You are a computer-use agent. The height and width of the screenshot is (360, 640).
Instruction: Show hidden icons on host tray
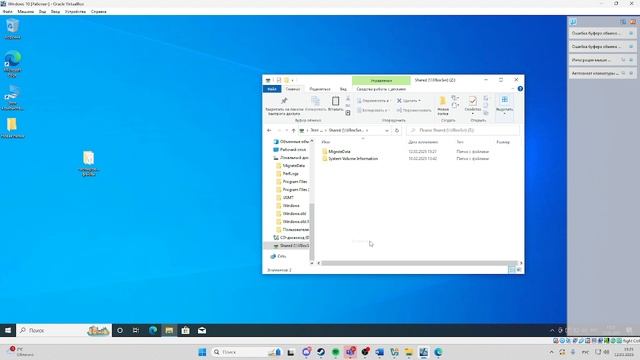click(551, 352)
